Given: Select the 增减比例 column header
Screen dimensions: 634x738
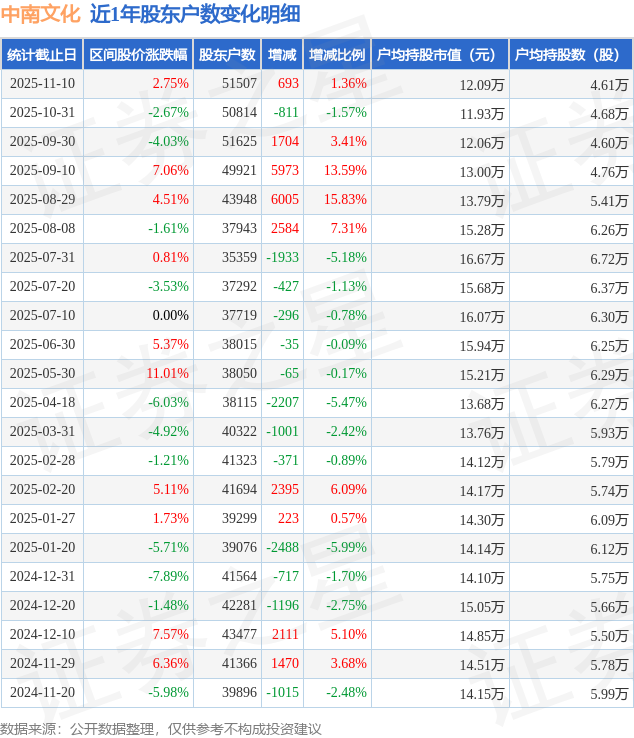Looking at the screenshot, I should [337, 55].
